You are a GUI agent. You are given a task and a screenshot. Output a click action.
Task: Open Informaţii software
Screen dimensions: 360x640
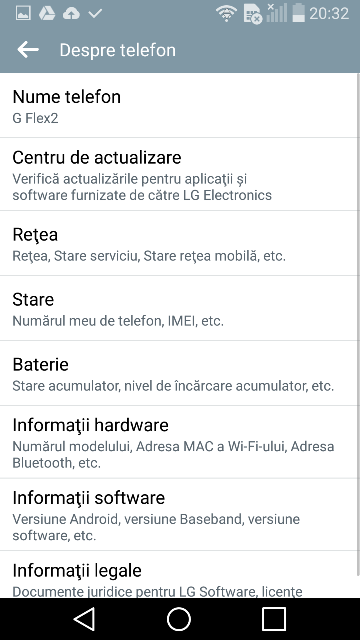[x=180, y=515]
